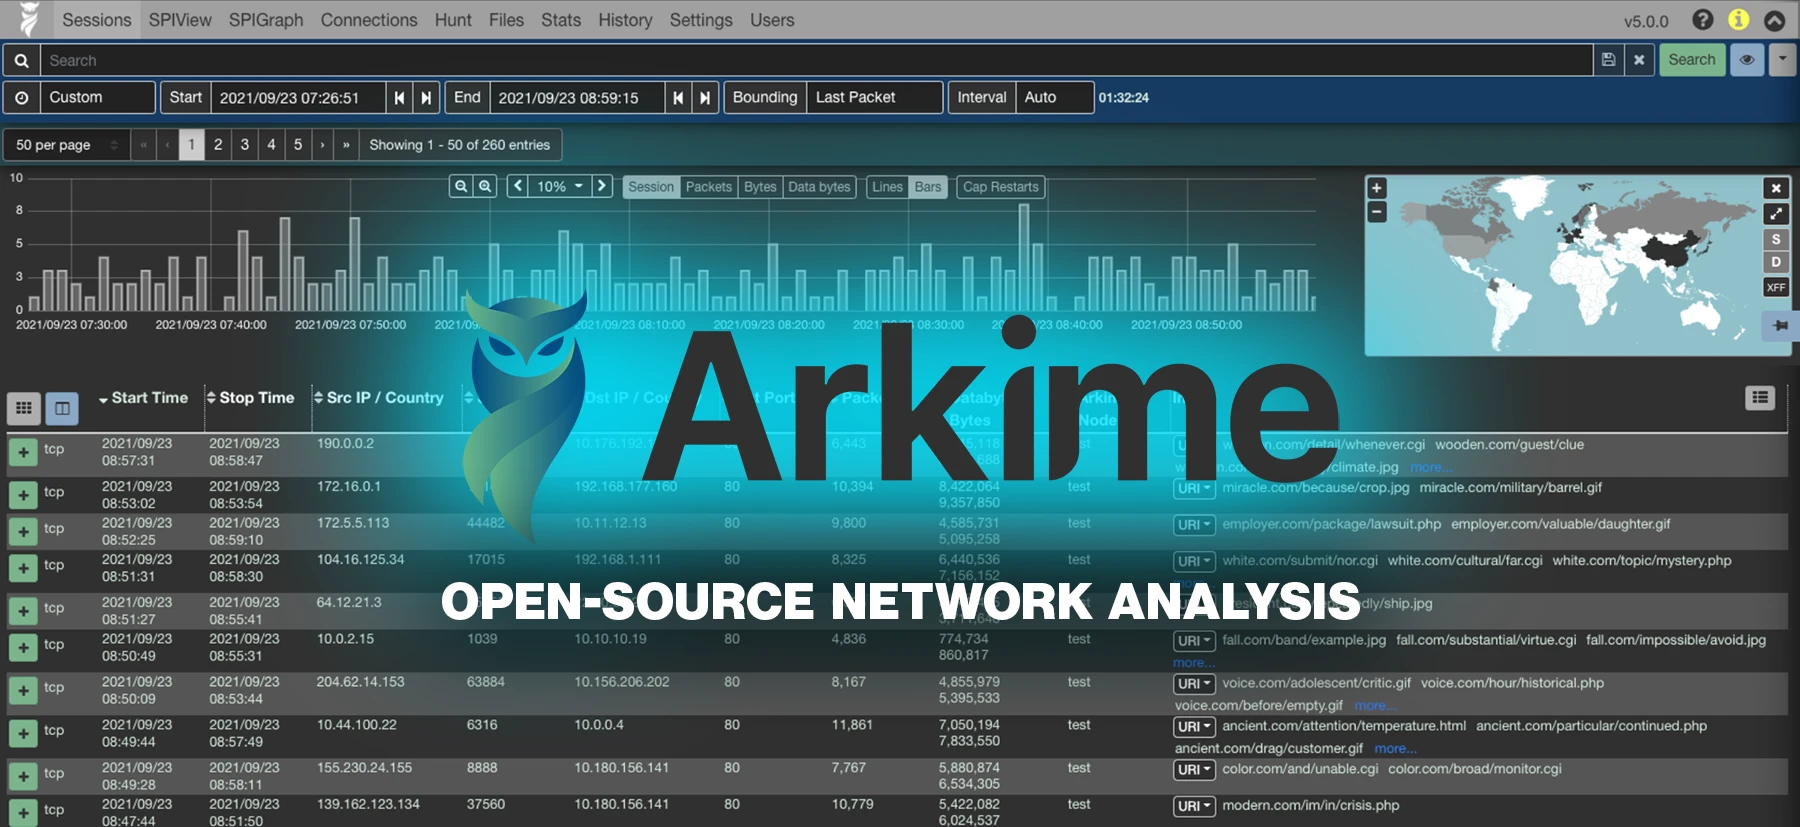Open the SPIGraph tab
Viewport: 1800px width, 827px height.
[x=265, y=20]
